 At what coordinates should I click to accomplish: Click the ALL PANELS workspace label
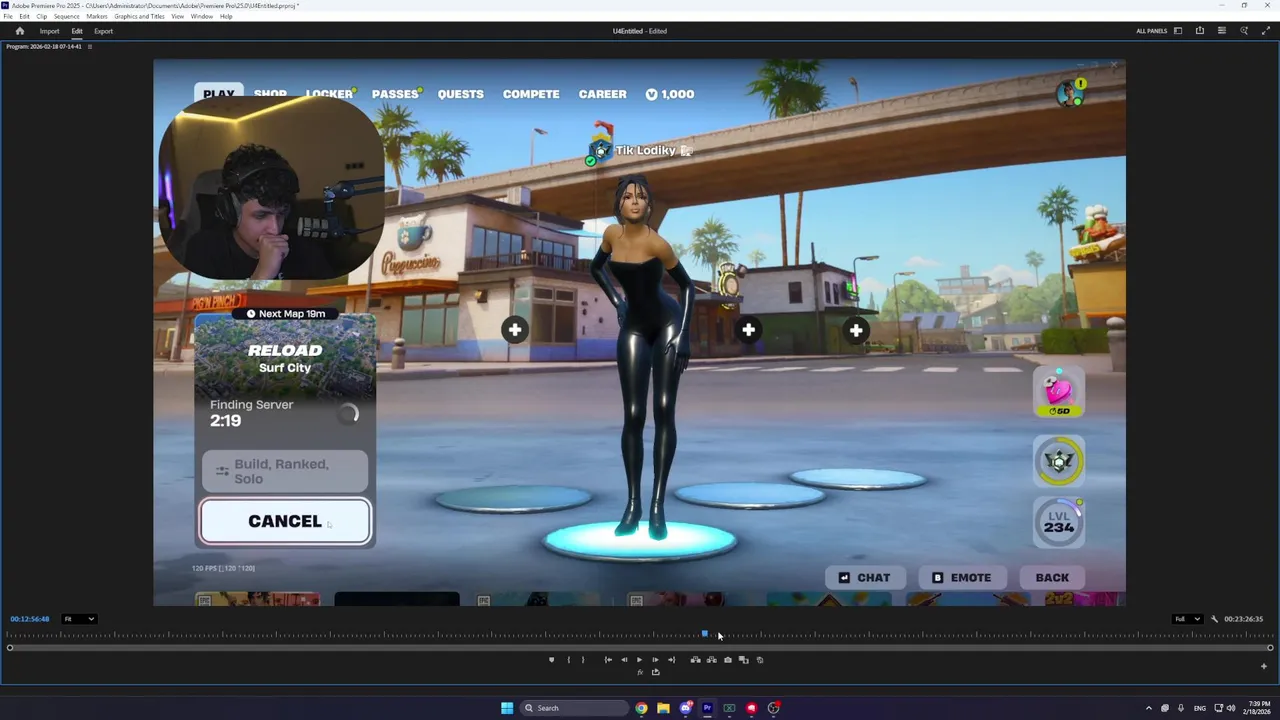(1151, 31)
